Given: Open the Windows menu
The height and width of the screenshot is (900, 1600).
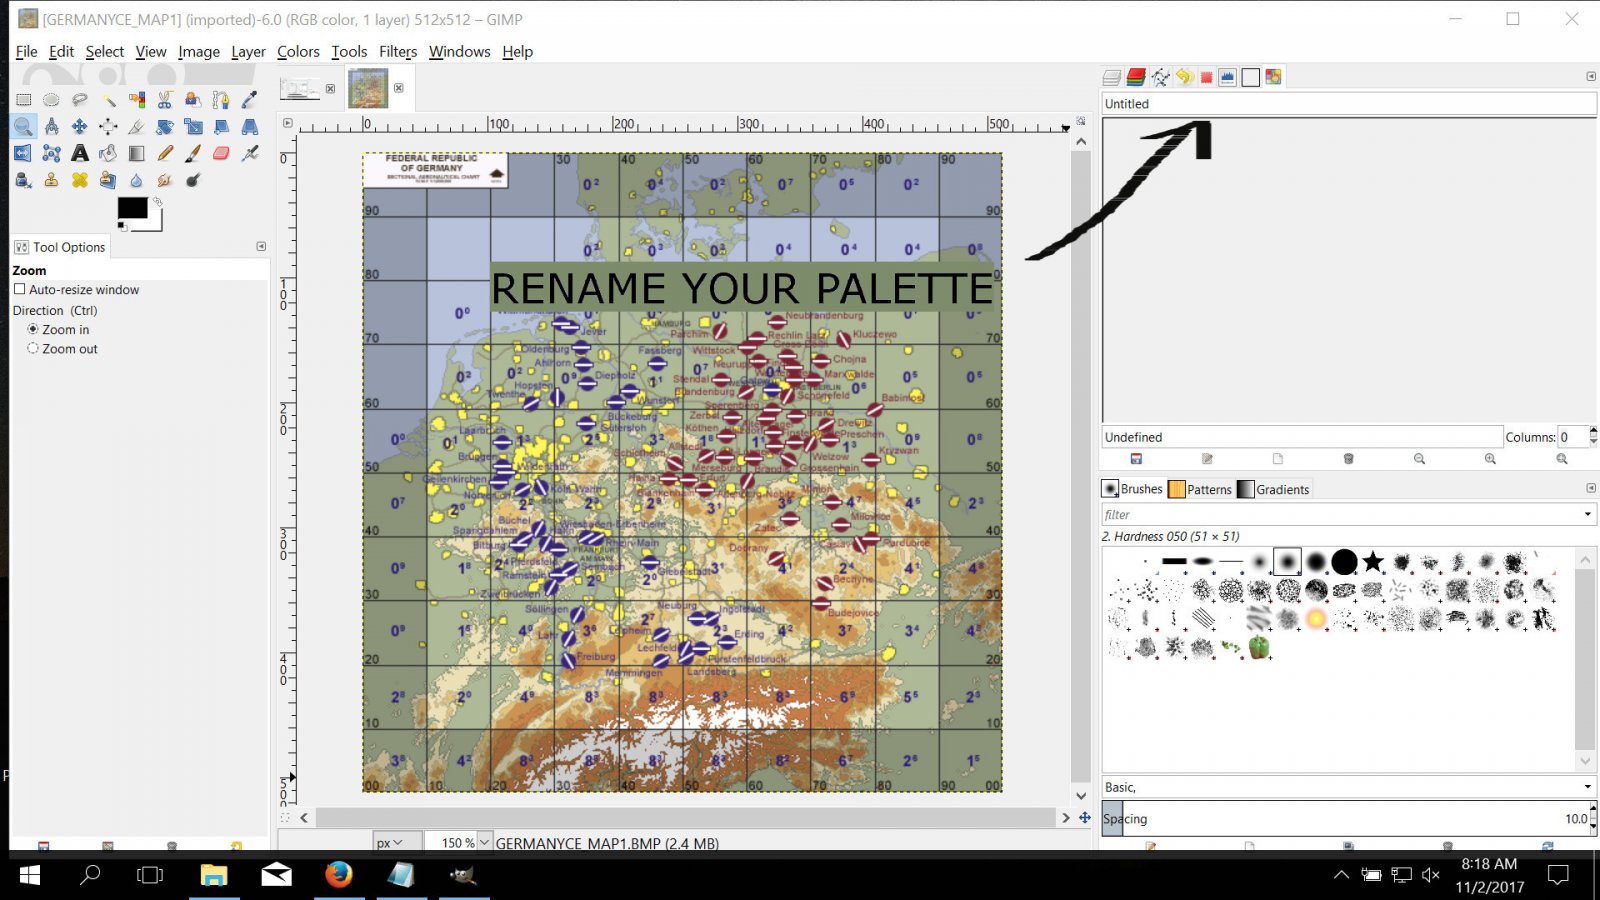Looking at the screenshot, I should [x=460, y=51].
